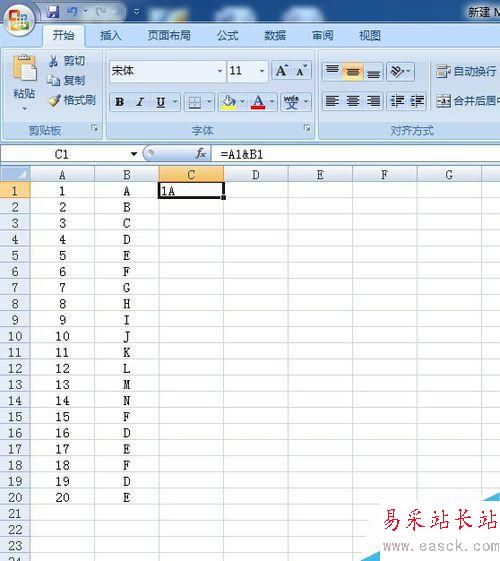The image size is (500, 561).
Task: Expand the underline style dropdown arrow
Action: pos(175,102)
